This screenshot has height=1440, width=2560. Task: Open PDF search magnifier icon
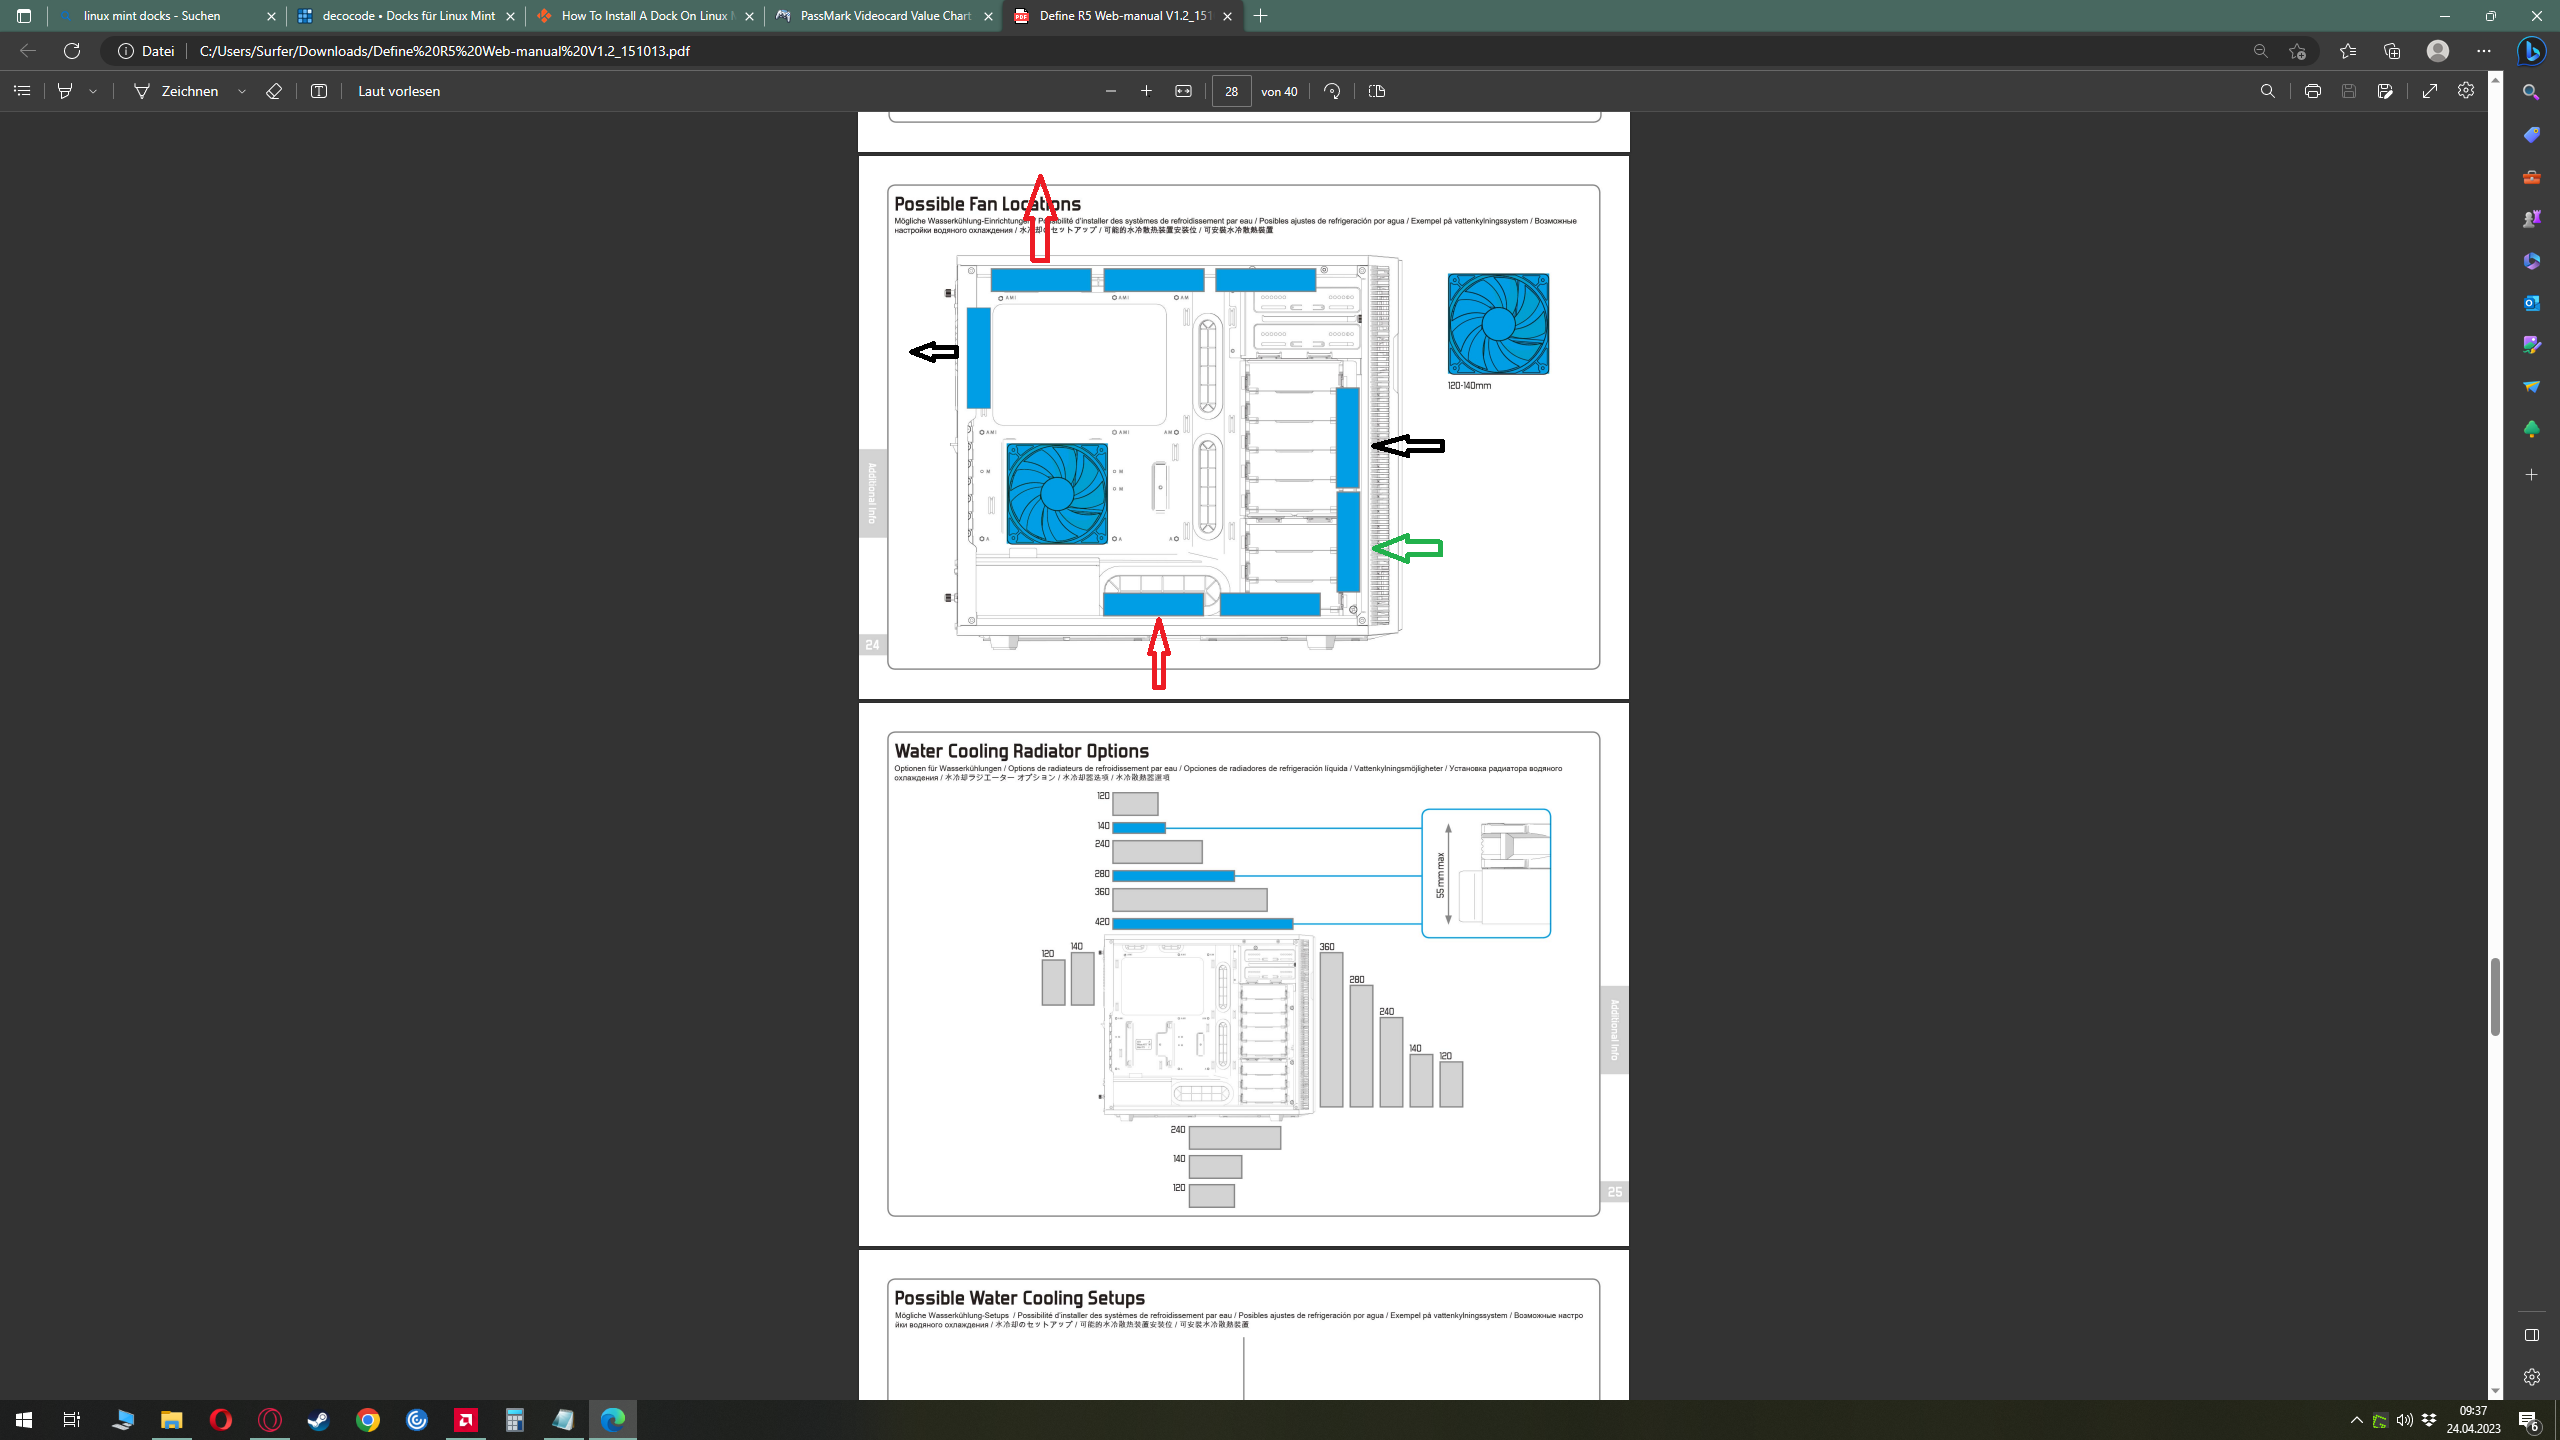click(2267, 91)
